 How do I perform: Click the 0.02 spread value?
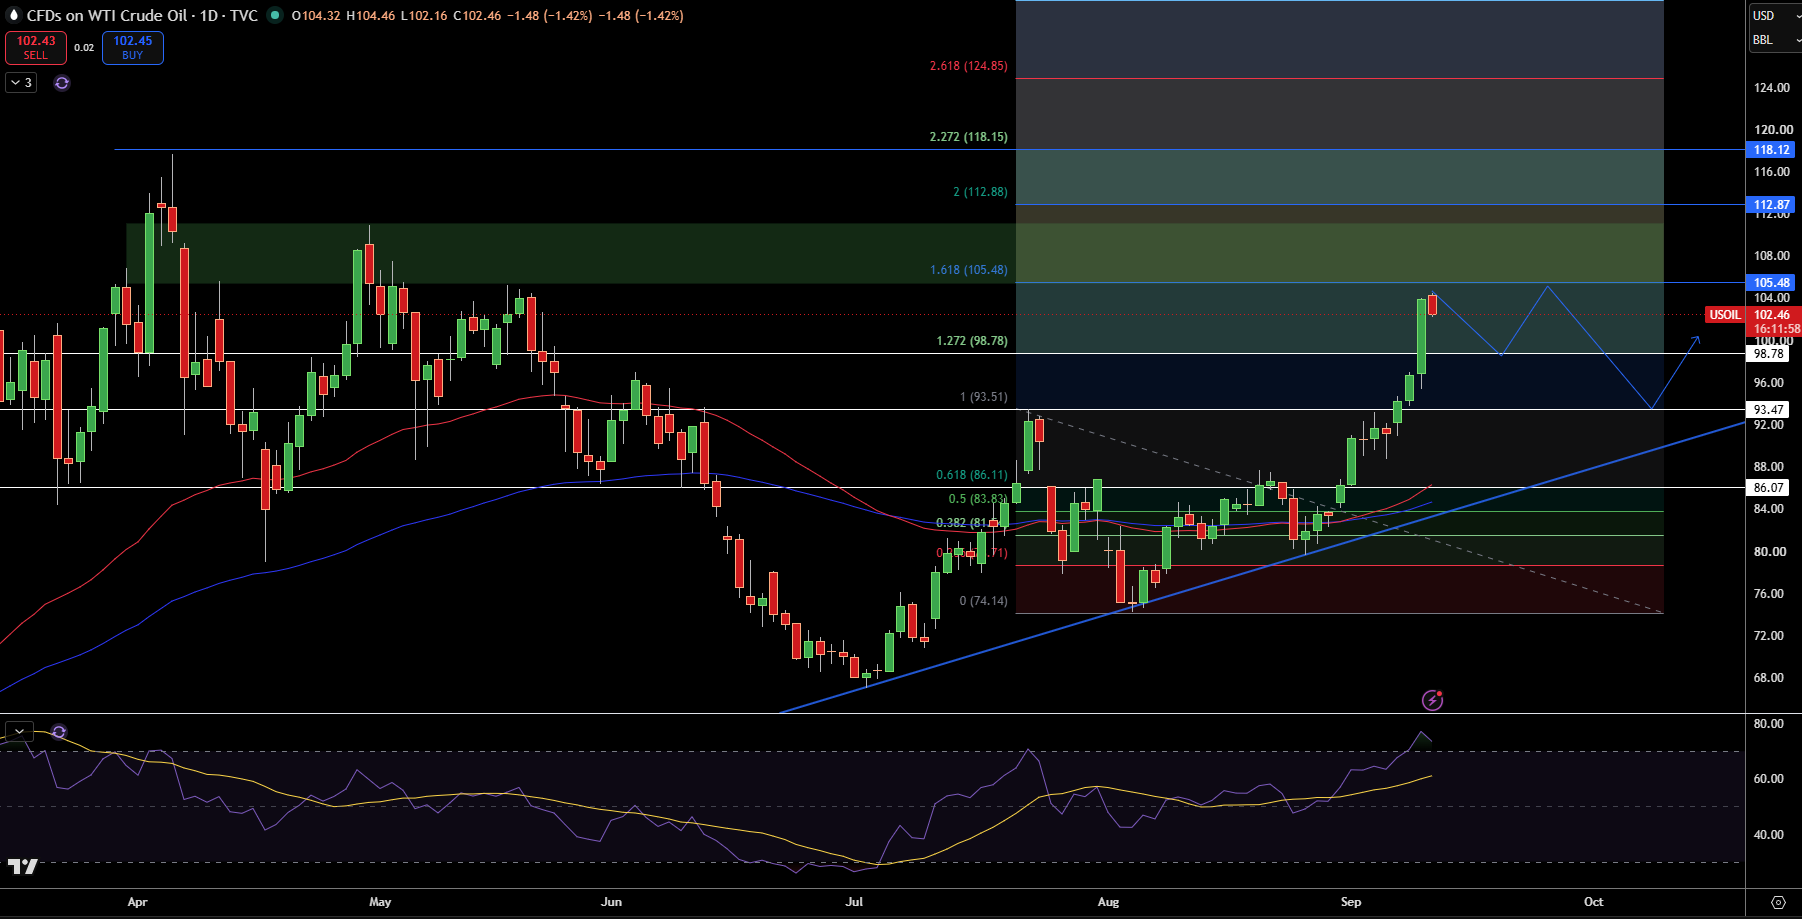point(84,48)
